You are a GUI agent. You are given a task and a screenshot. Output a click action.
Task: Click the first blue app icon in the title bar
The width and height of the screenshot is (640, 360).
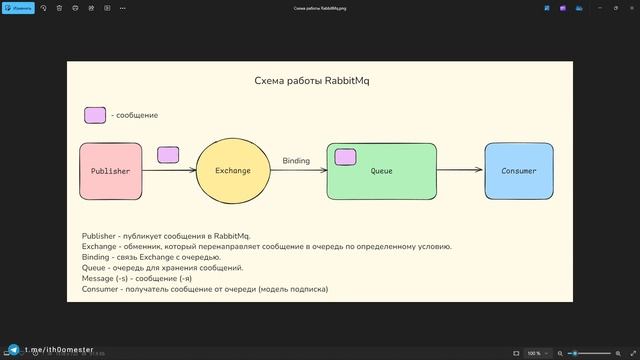pyautogui.click(x=547, y=8)
